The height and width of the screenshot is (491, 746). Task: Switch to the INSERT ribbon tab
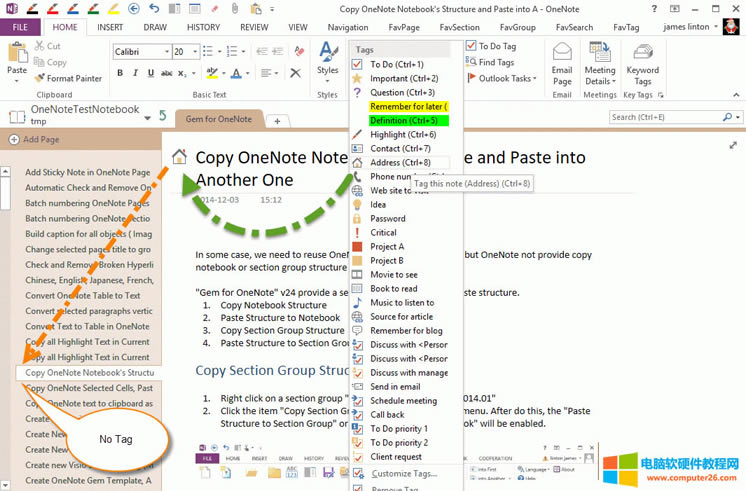[x=111, y=27]
